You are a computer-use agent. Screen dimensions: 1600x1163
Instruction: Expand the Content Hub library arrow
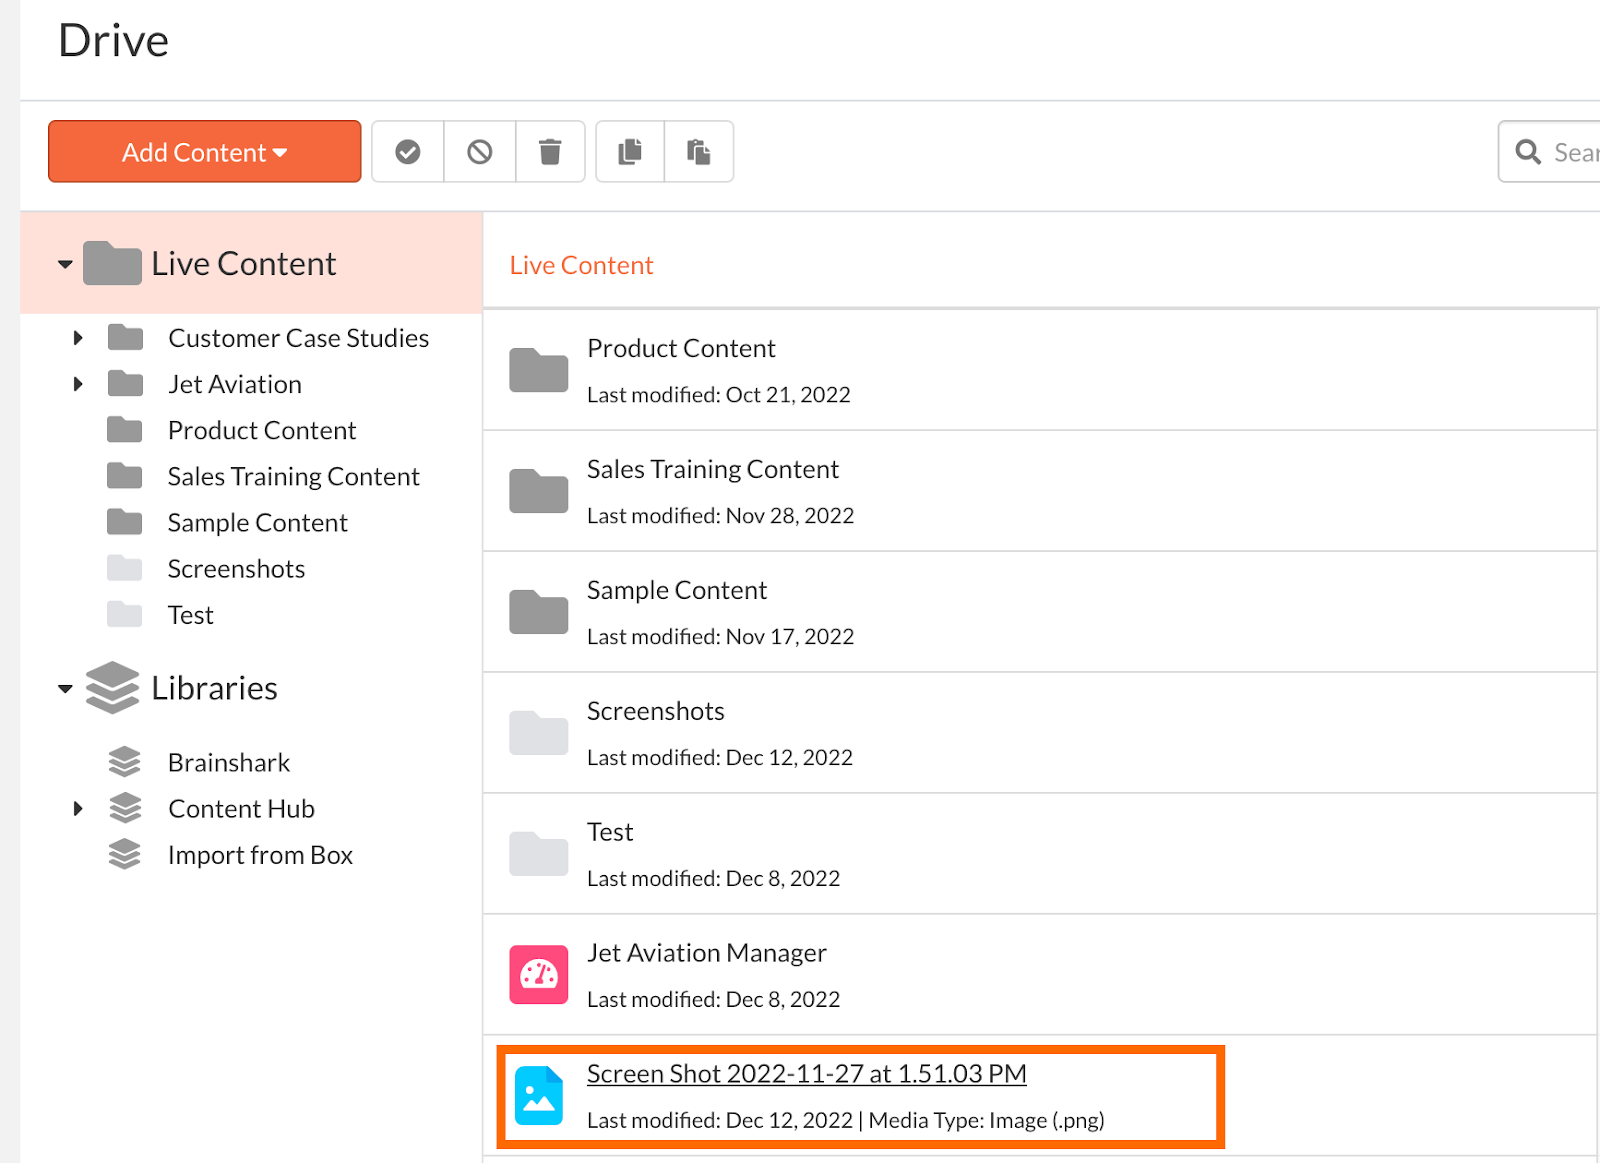point(78,808)
